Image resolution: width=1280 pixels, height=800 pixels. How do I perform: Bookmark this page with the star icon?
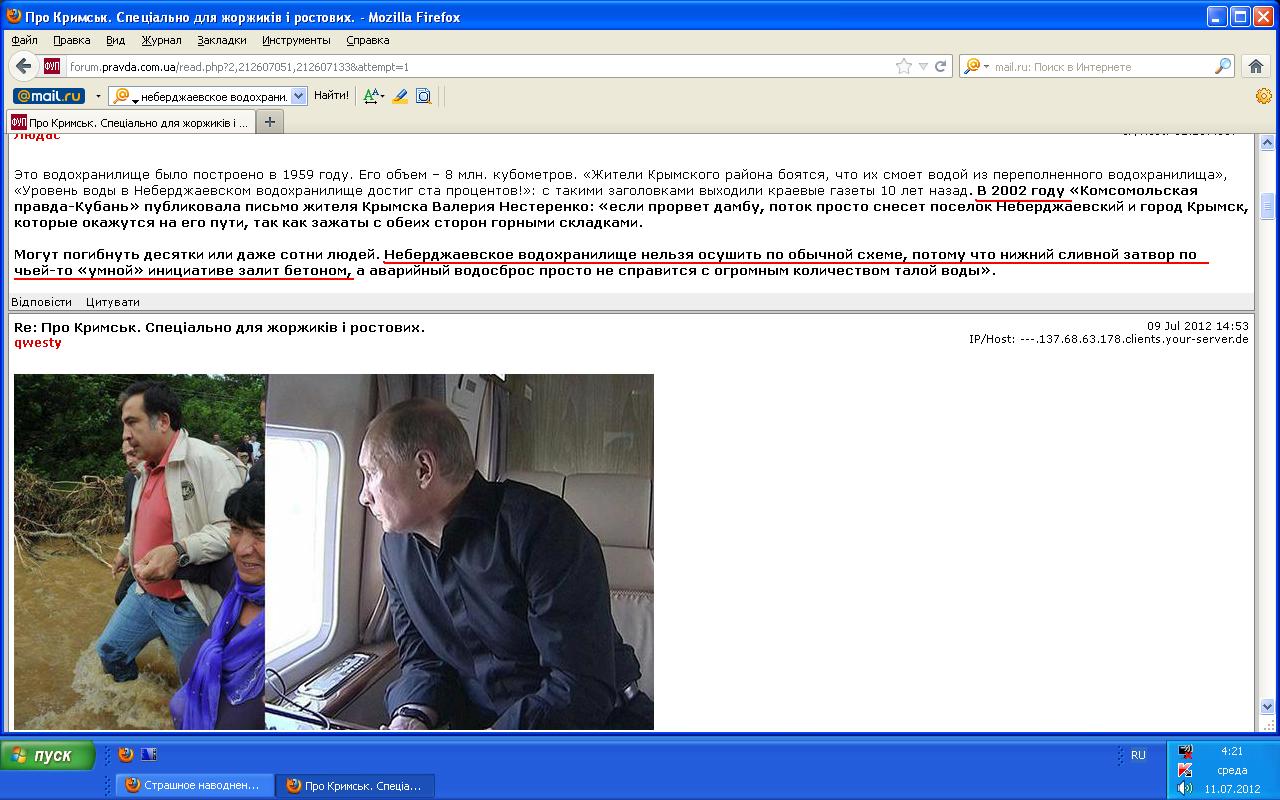[x=904, y=67]
